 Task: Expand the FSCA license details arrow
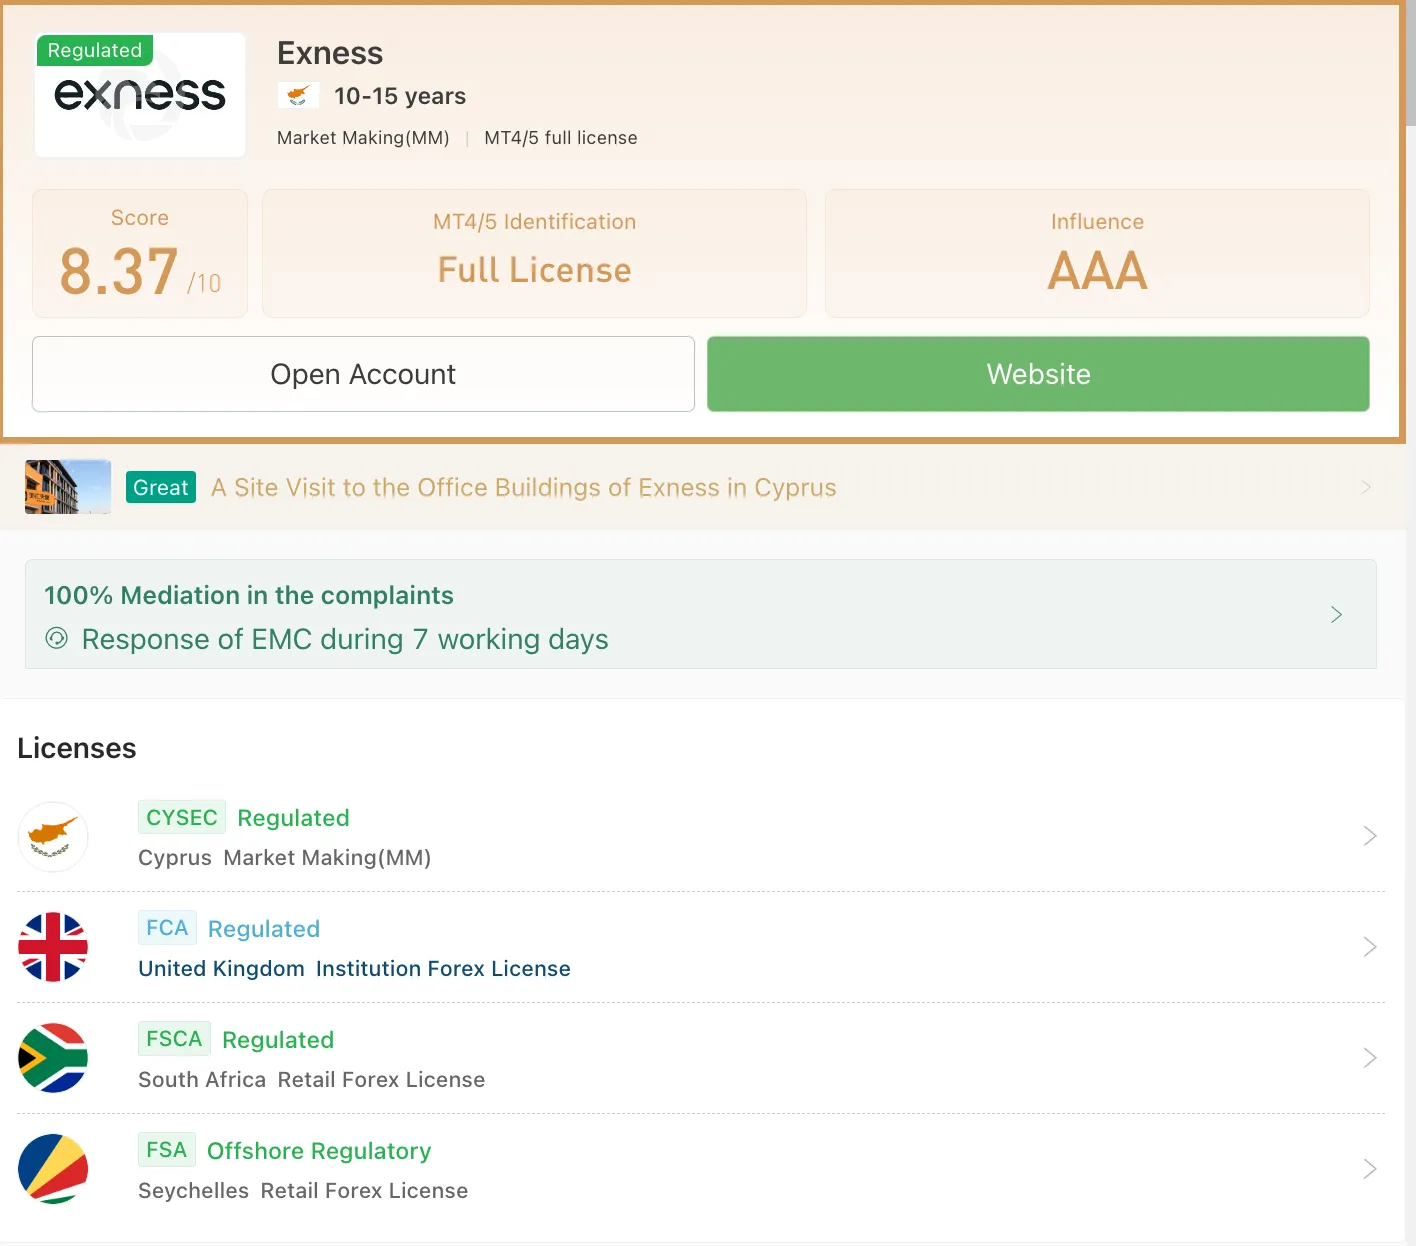point(1370,1058)
